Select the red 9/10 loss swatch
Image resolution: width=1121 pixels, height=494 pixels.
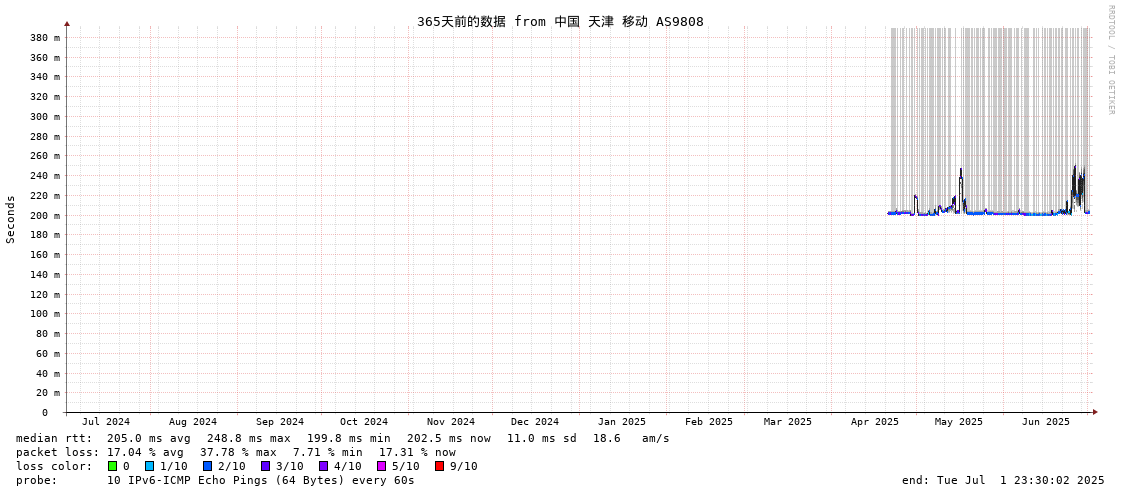point(439,466)
